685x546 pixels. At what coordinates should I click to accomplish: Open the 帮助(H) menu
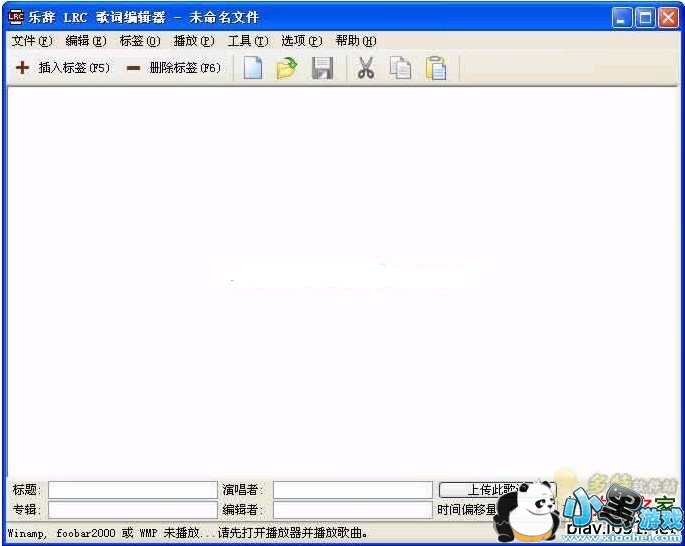(356, 41)
